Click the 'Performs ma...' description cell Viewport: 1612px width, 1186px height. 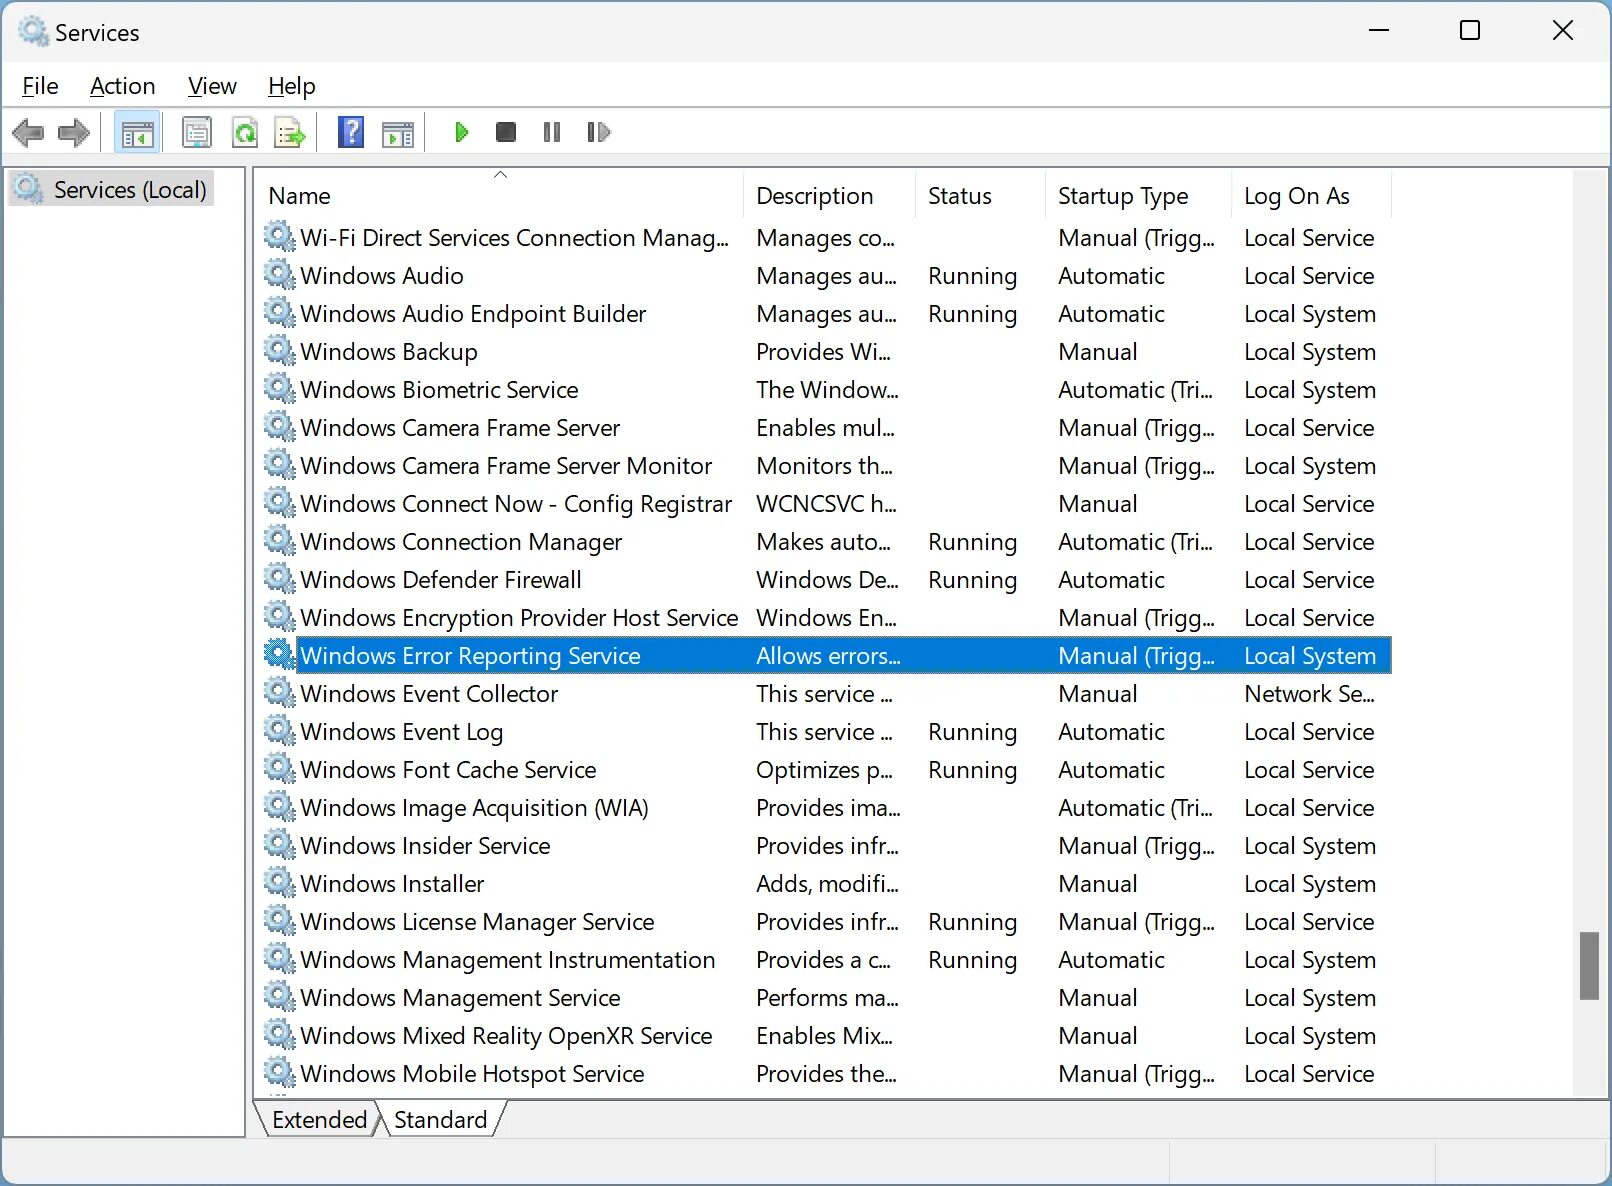[x=827, y=997]
